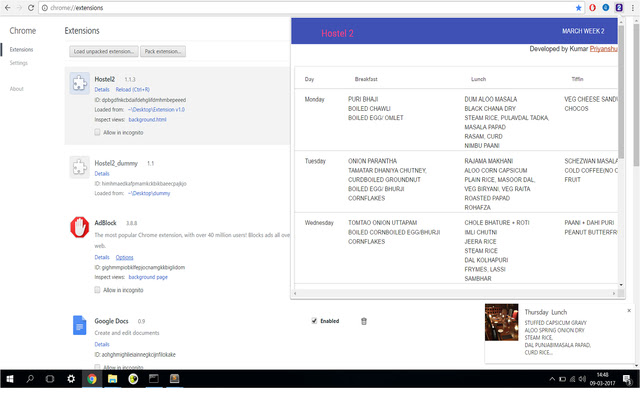This screenshot has height=400, width=640.
Task: Open Details link for Google Docs
Action: [x=102, y=344]
